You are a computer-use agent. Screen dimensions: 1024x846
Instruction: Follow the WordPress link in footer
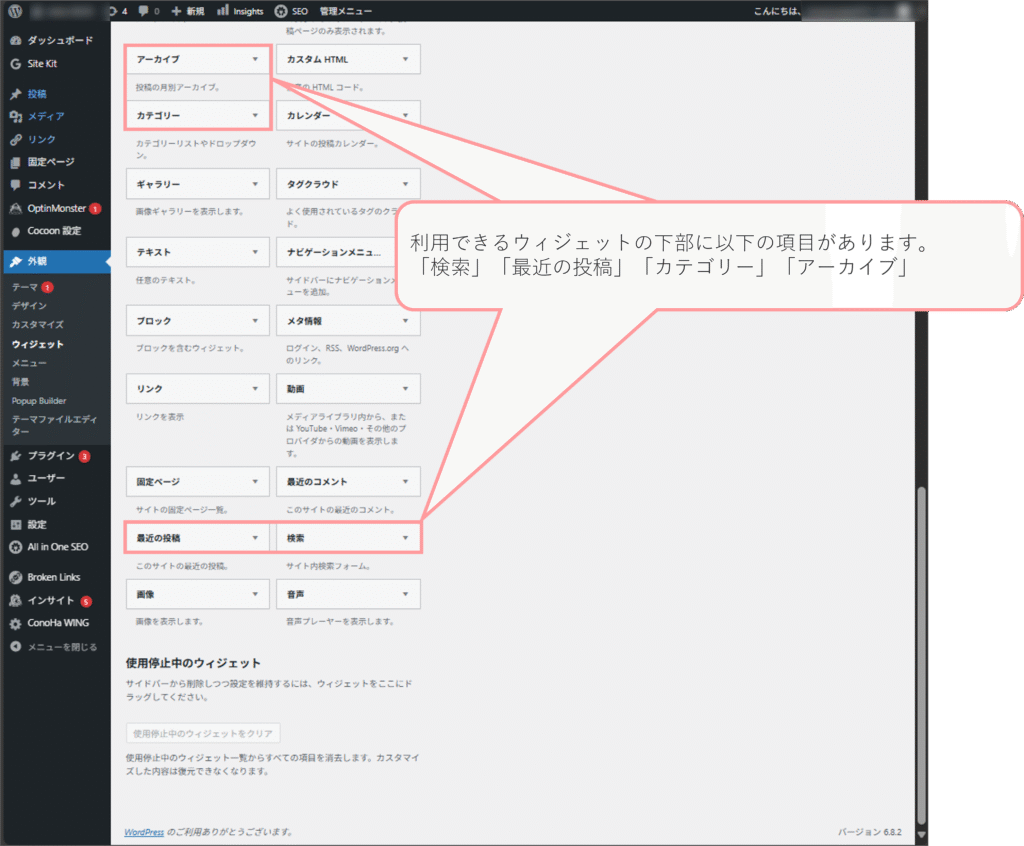point(144,831)
